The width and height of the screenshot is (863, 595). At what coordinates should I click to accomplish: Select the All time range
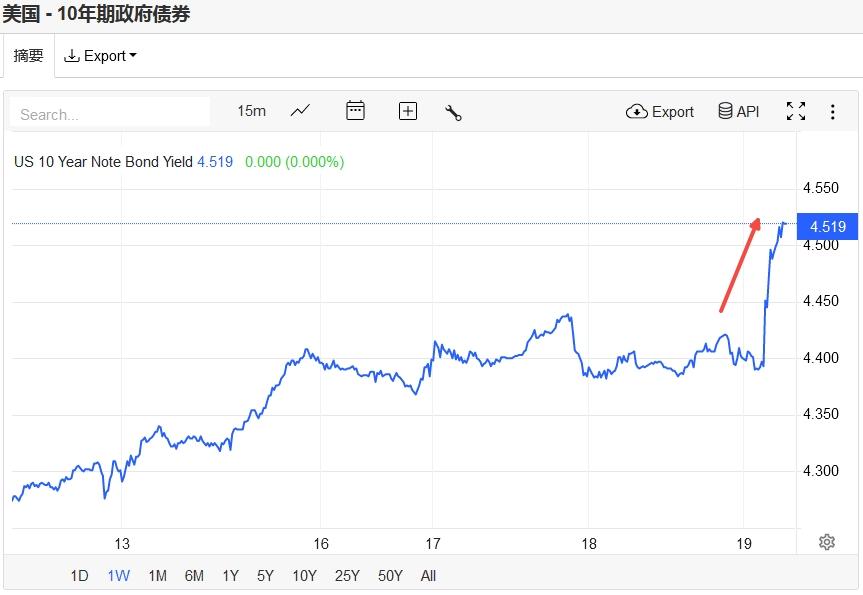pos(428,575)
